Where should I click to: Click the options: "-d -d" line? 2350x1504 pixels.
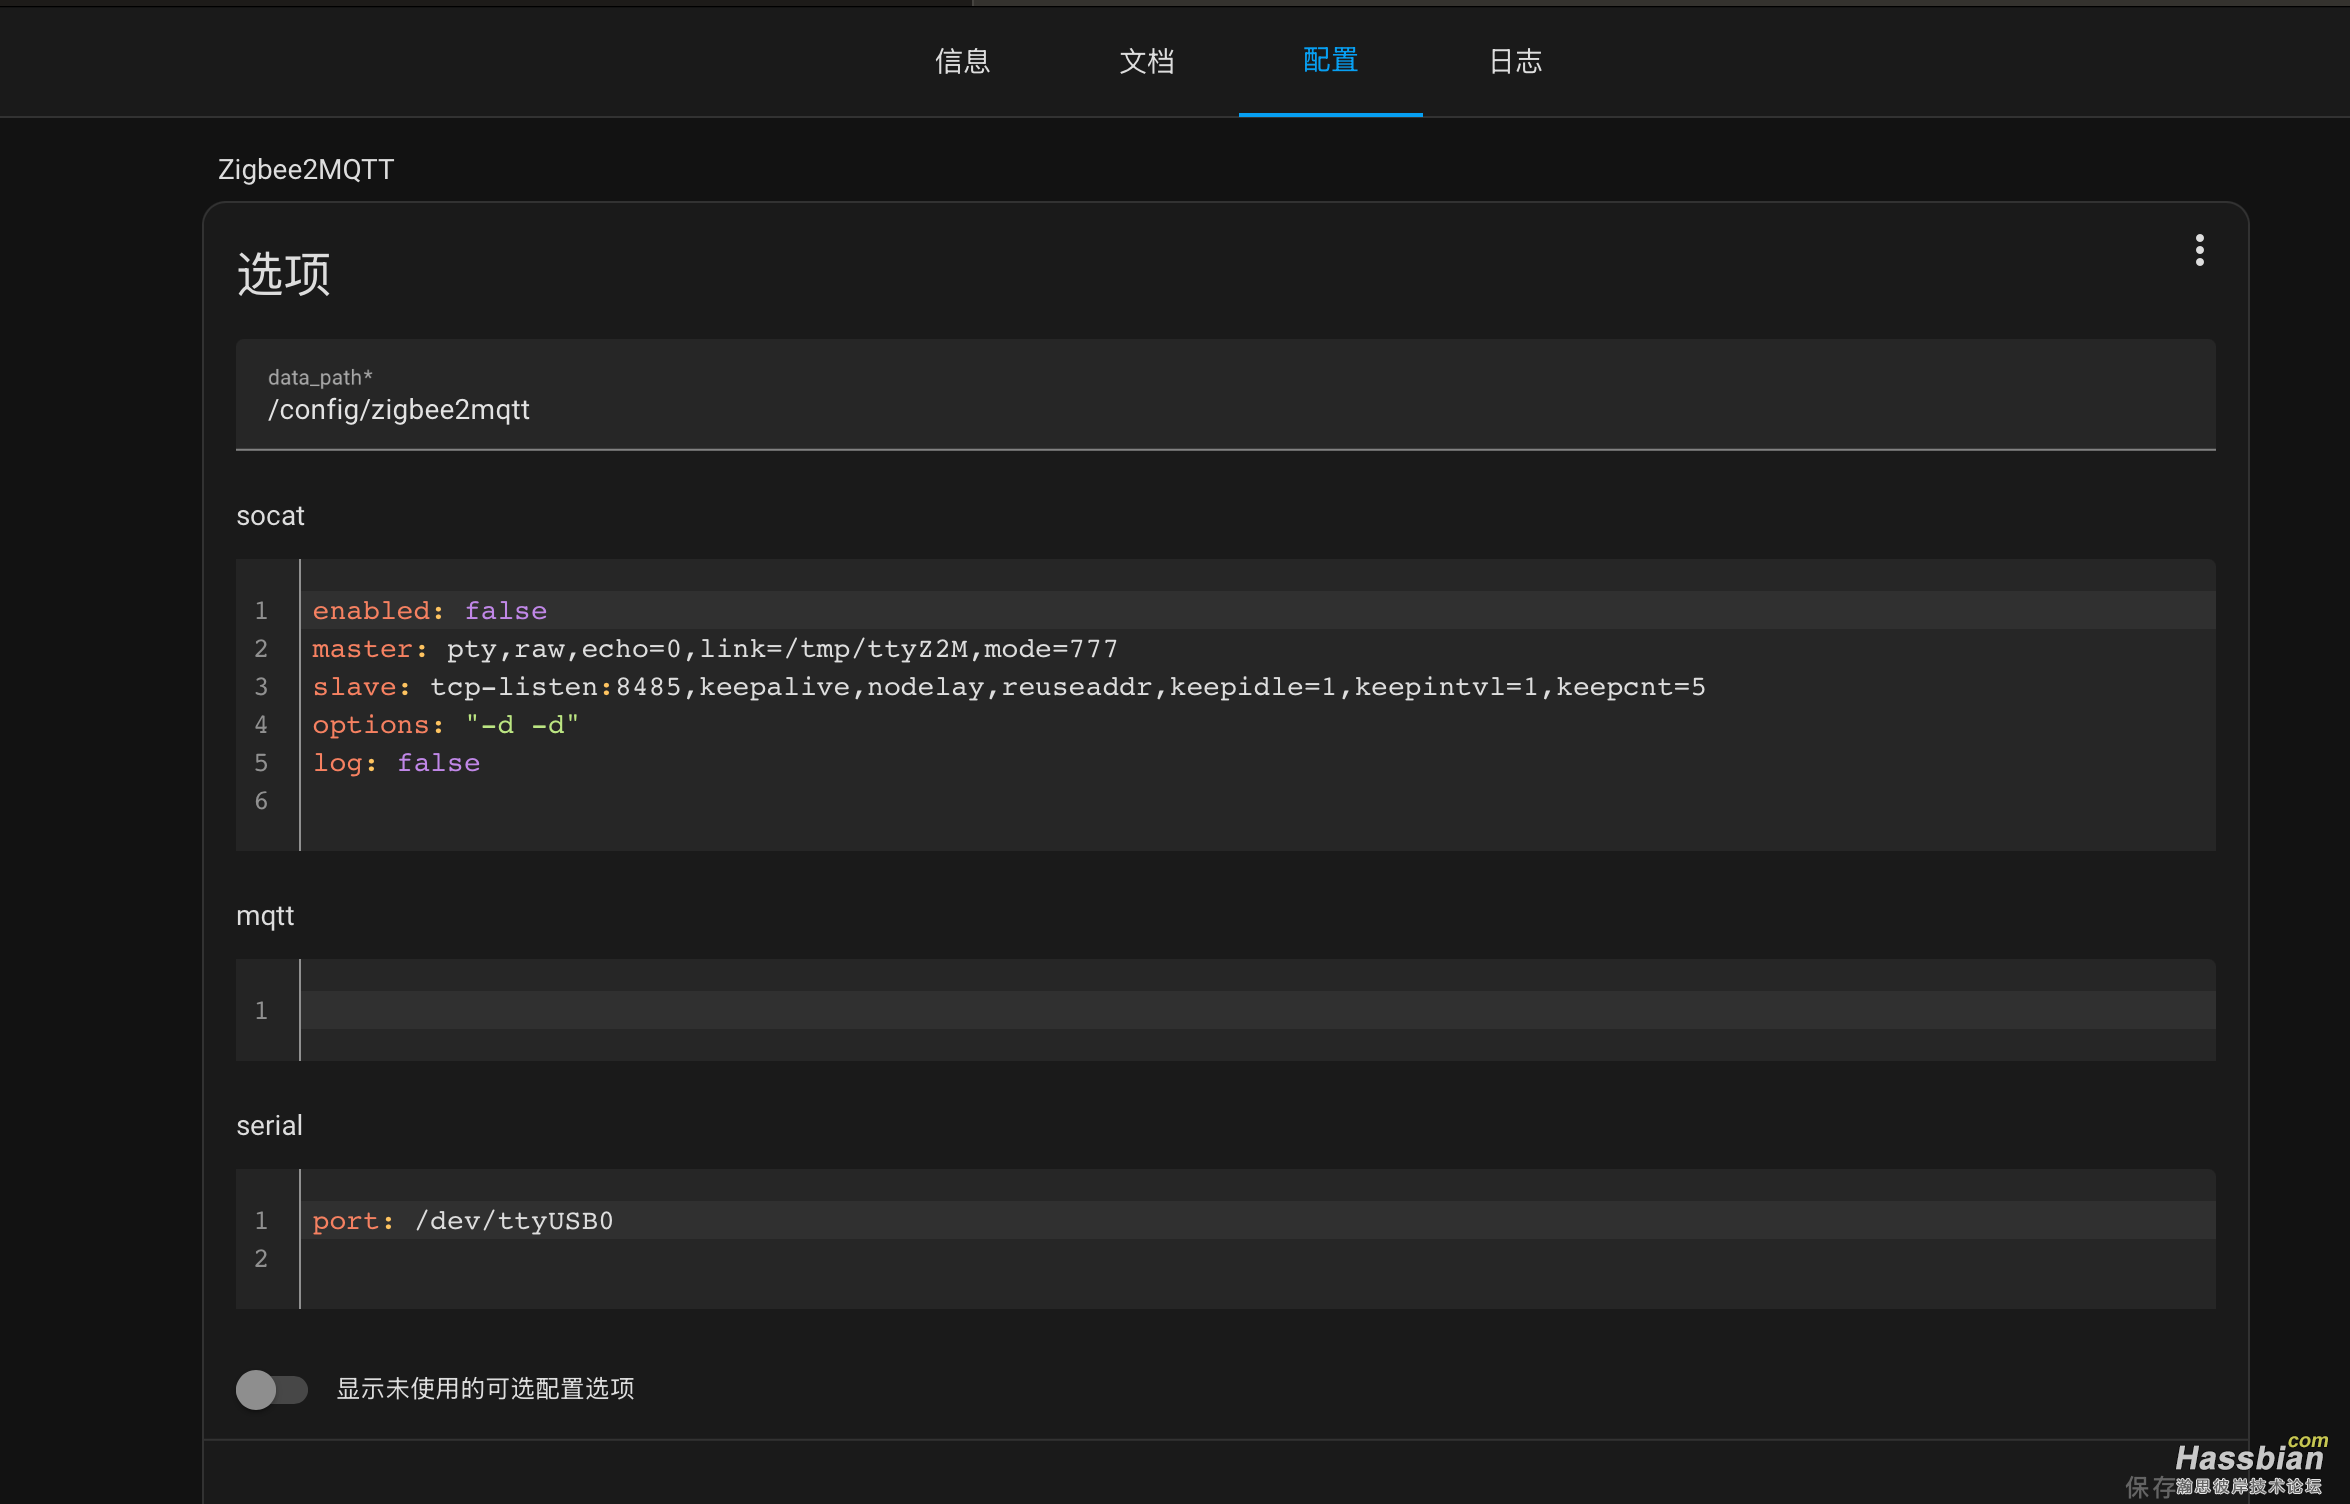(1258, 724)
